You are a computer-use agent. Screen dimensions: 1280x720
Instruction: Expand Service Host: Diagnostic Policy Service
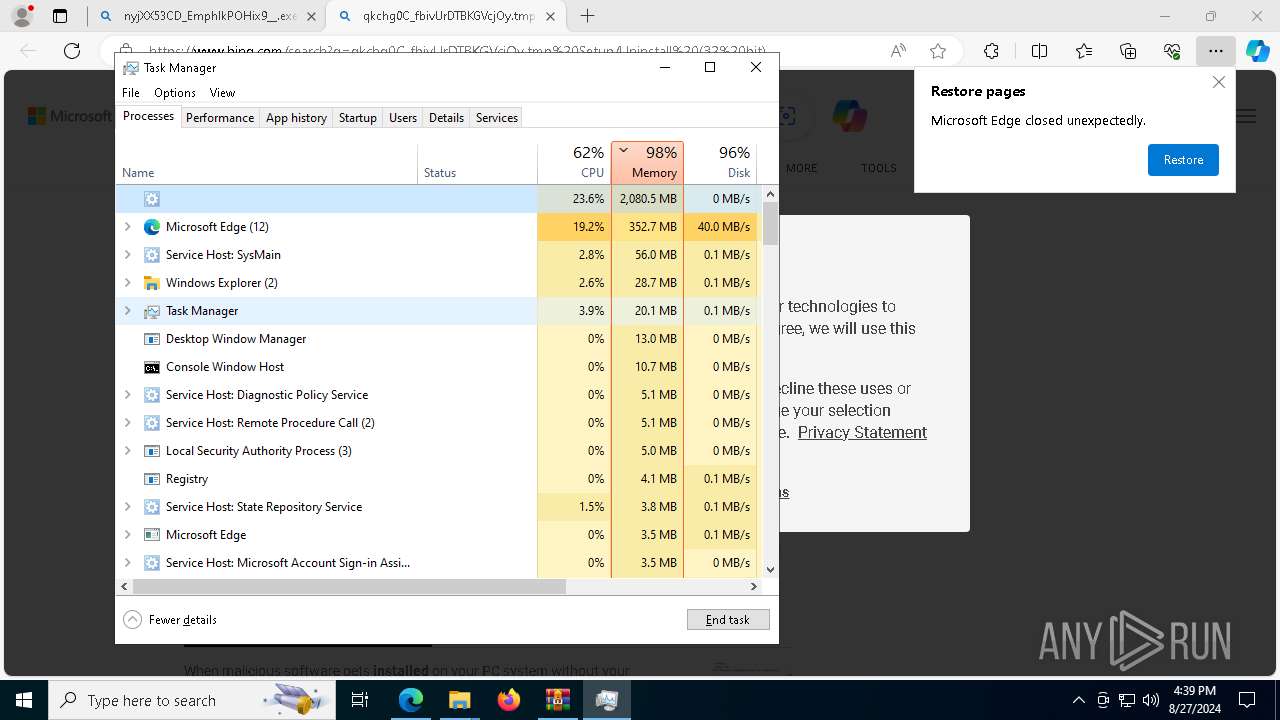(127, 395)
